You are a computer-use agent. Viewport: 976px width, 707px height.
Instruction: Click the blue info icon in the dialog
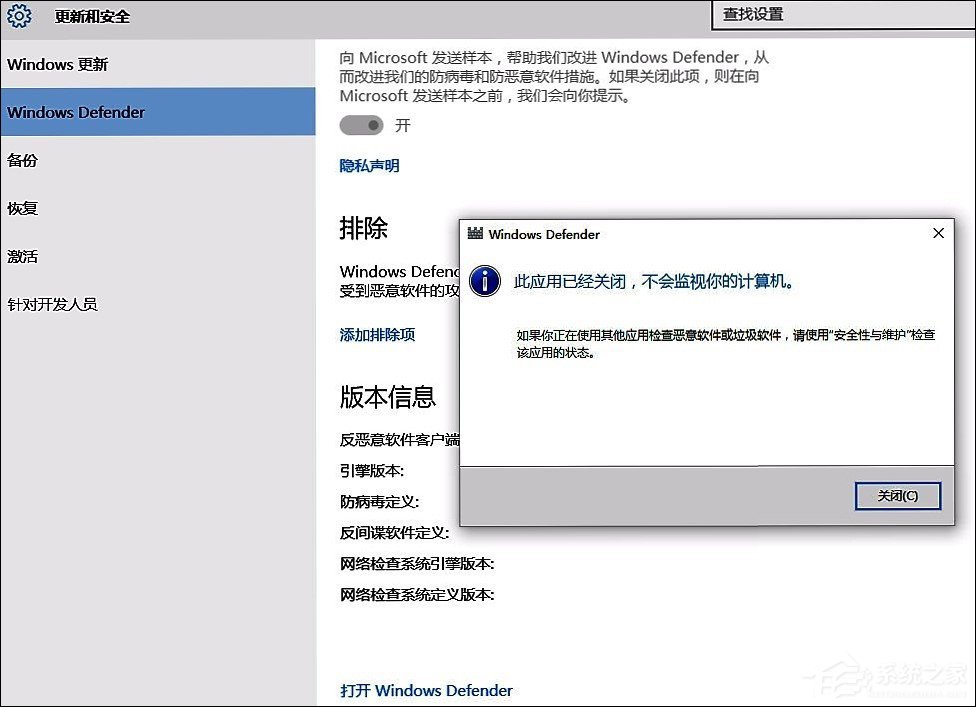(x=484, y=282)
